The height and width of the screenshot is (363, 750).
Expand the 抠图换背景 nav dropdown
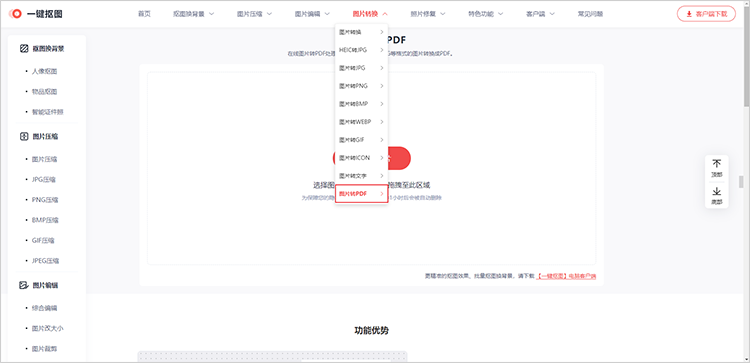(x=194, y=14)
